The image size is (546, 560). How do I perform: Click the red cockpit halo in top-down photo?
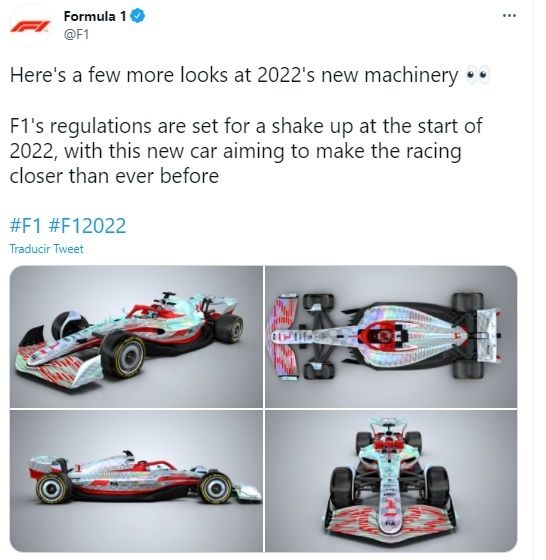[x=380, y=336]
